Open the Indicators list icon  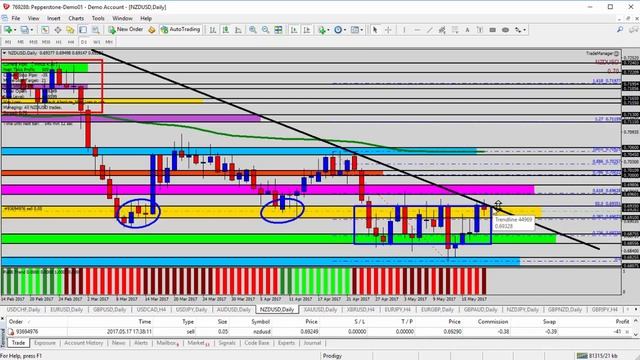pos(322,30)
